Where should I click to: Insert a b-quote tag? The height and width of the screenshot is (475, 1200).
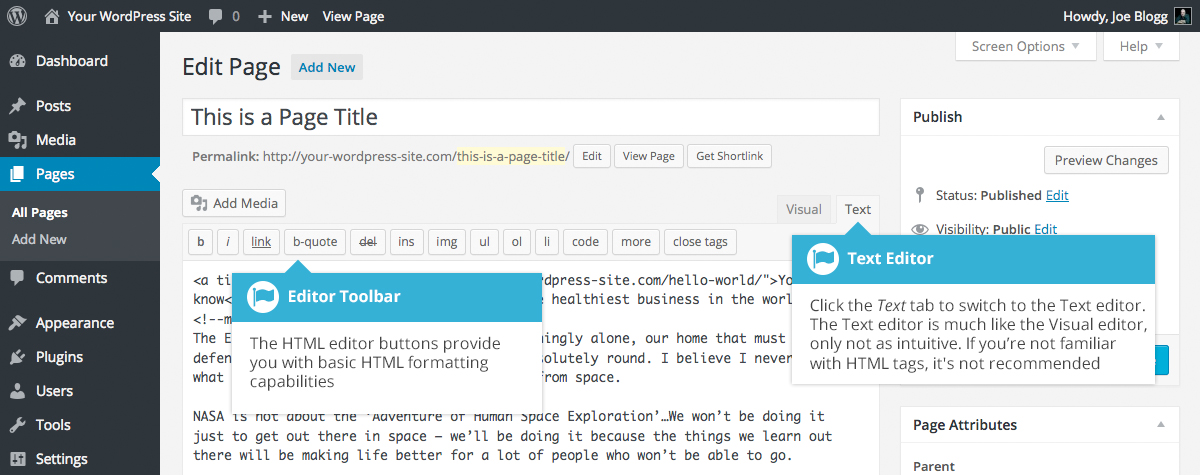tap(315, 242)
